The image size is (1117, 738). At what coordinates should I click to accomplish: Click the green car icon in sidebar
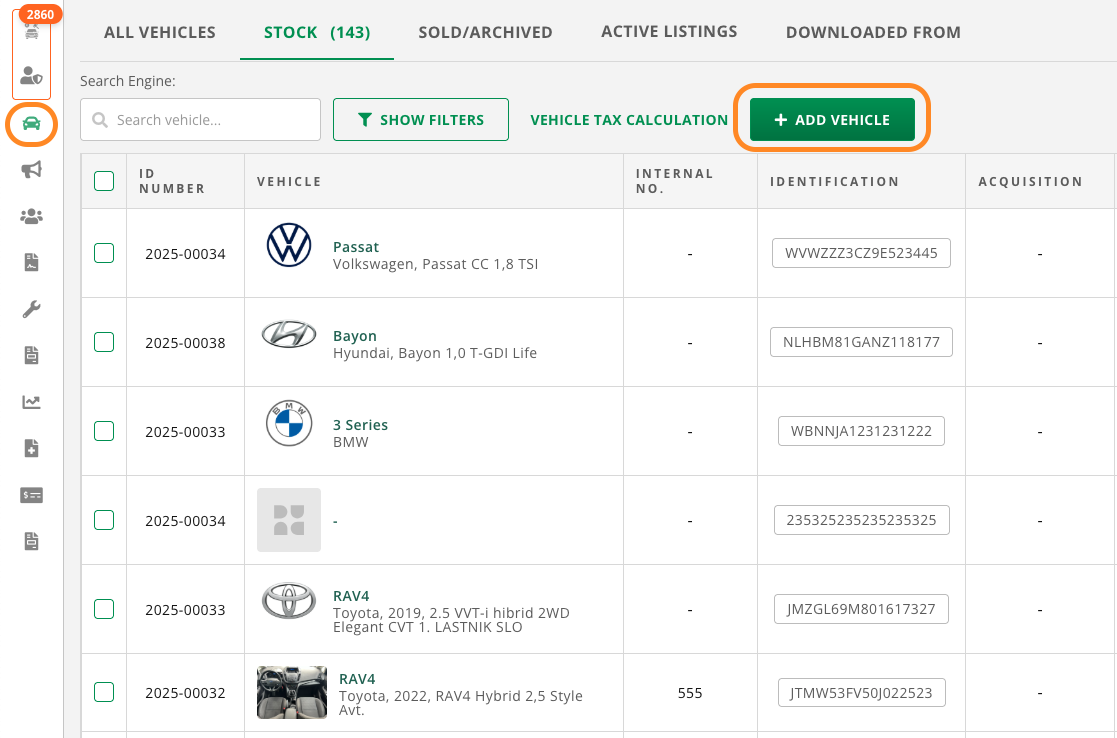[x=31, y=123]
